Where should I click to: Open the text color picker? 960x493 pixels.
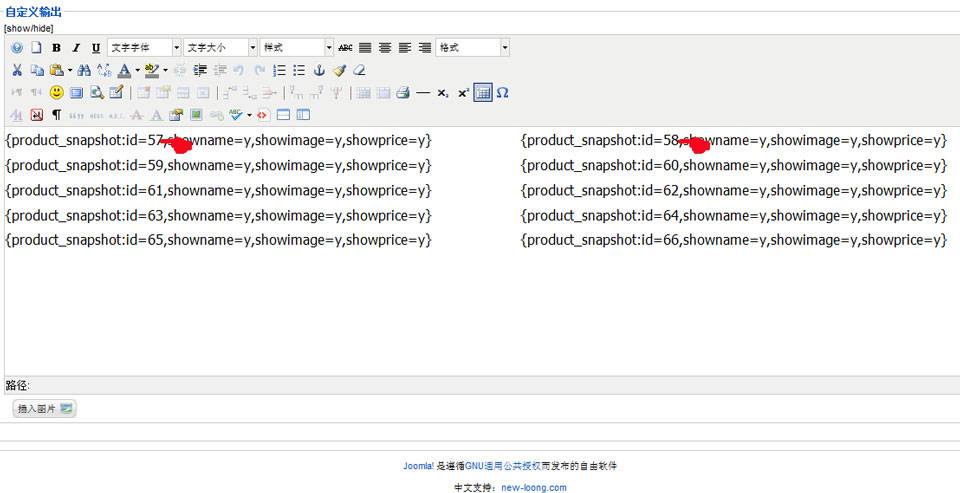(x=124, y=70)
